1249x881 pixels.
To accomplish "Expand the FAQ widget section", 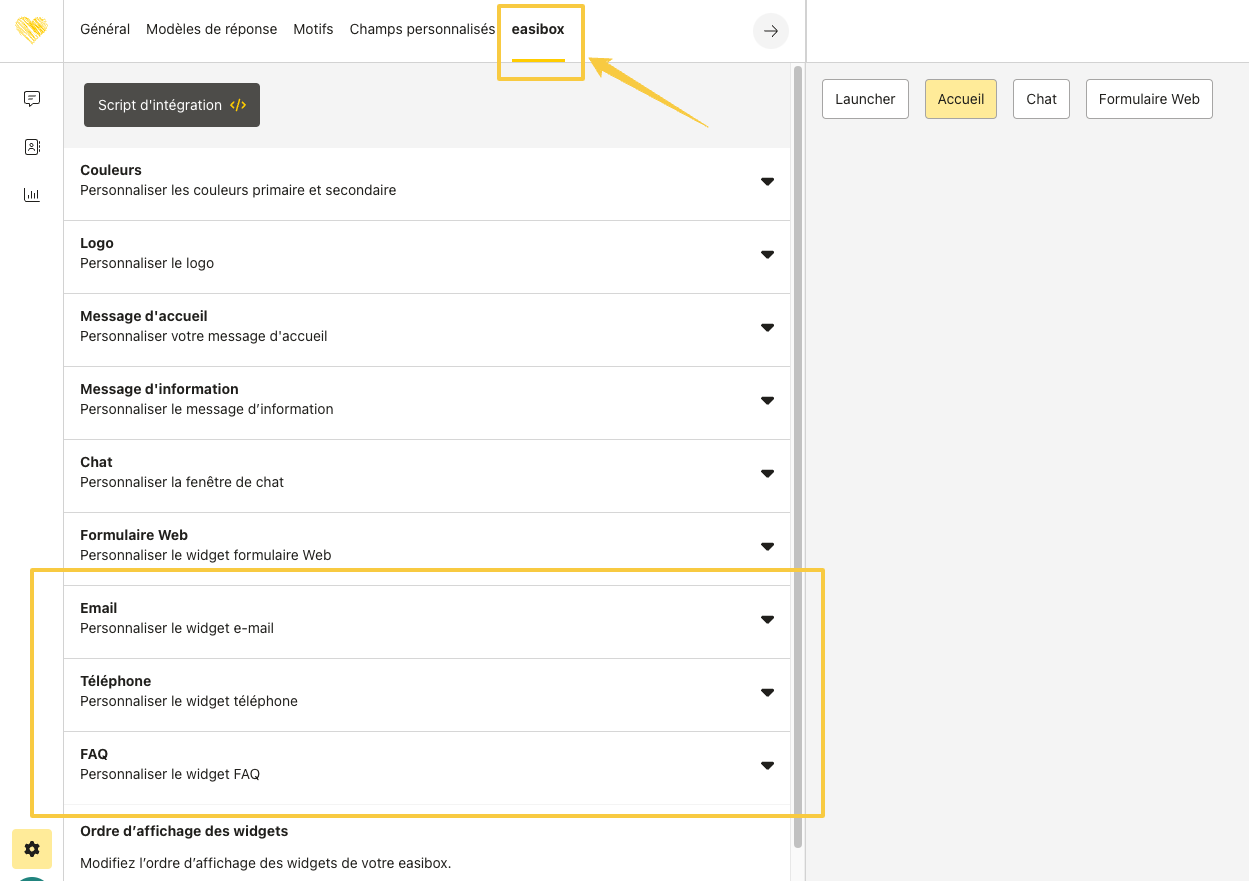I will pyautogui.click(x=767, y=765).
